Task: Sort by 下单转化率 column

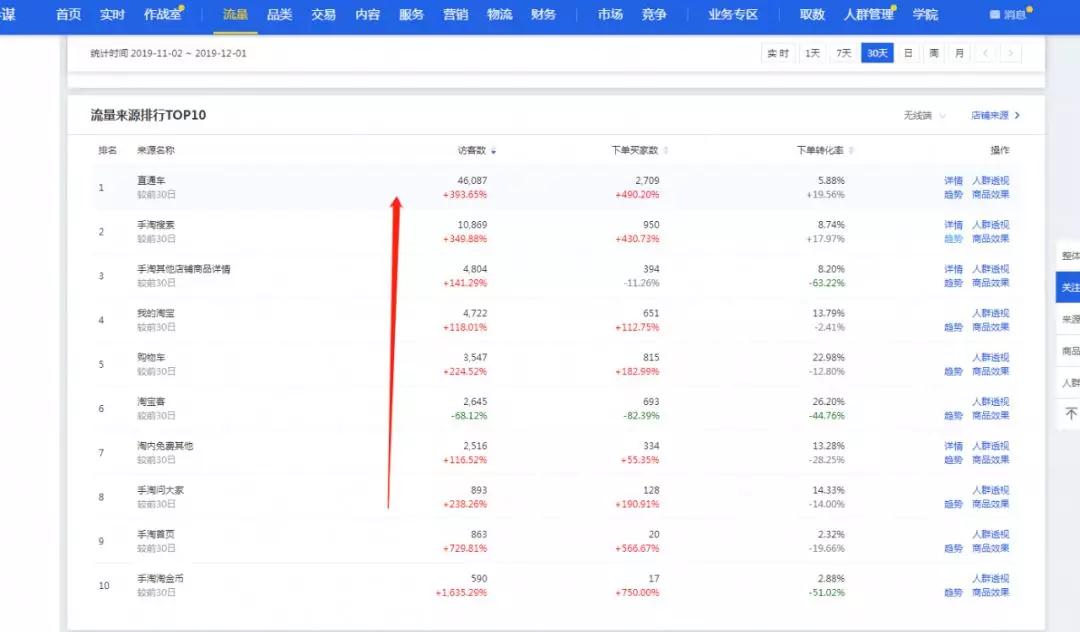Action: tap(851, 151)
